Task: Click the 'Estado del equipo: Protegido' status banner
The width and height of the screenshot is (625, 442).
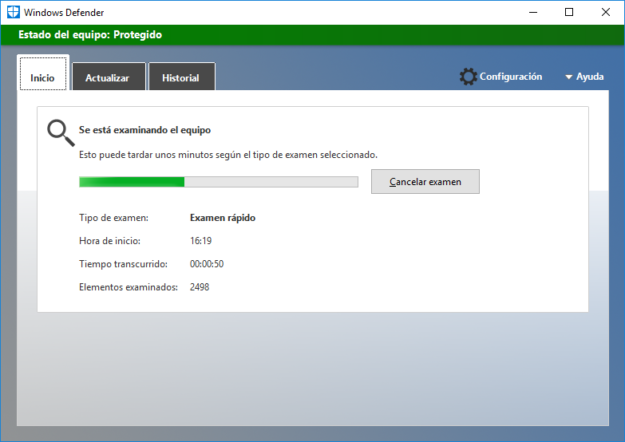Action: (x=312, y=35)
